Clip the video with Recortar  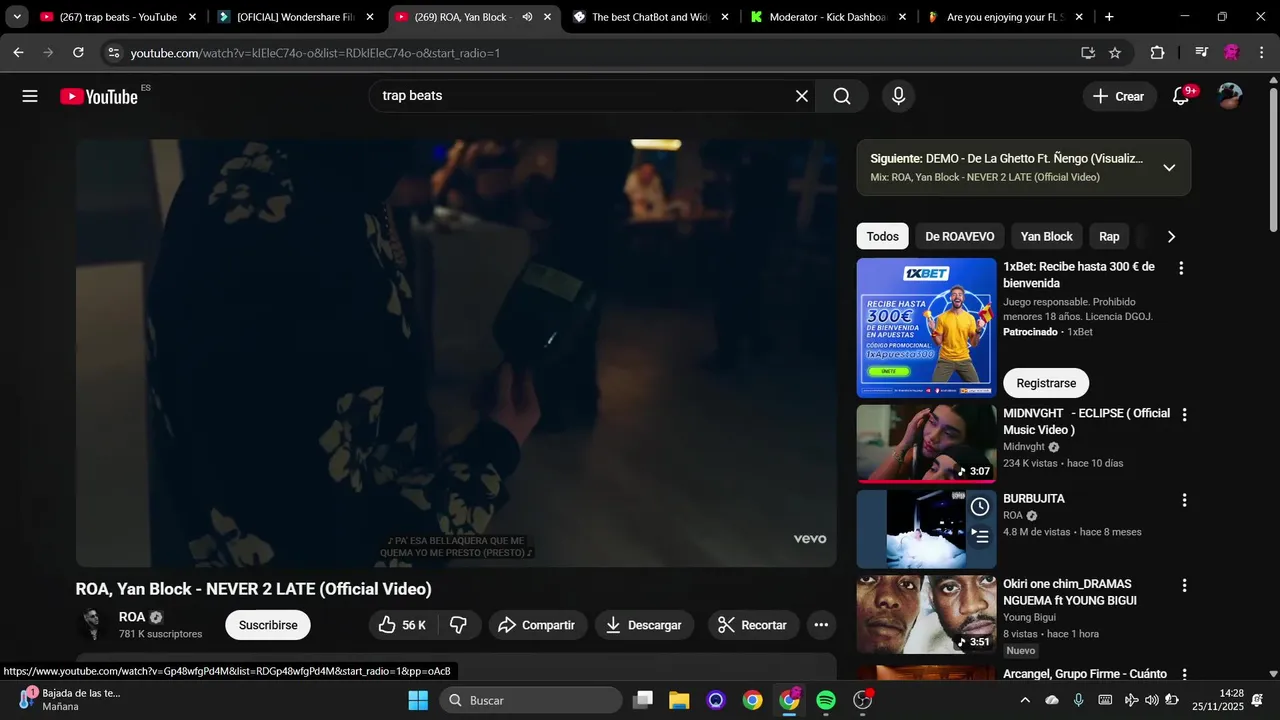point(754,625)
